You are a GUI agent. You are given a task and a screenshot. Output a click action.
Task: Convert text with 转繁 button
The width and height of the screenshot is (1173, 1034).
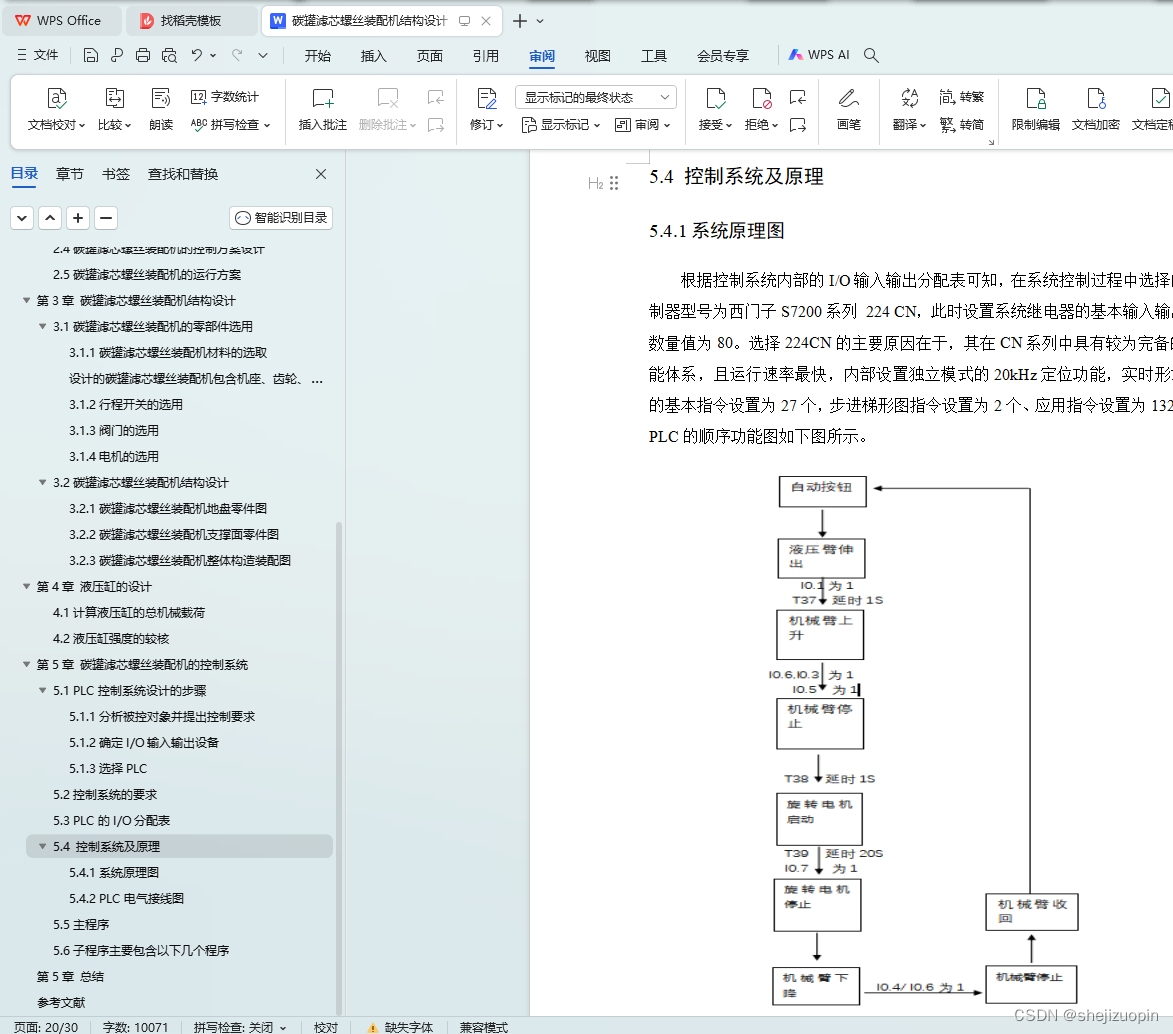[x=962, y=97]
